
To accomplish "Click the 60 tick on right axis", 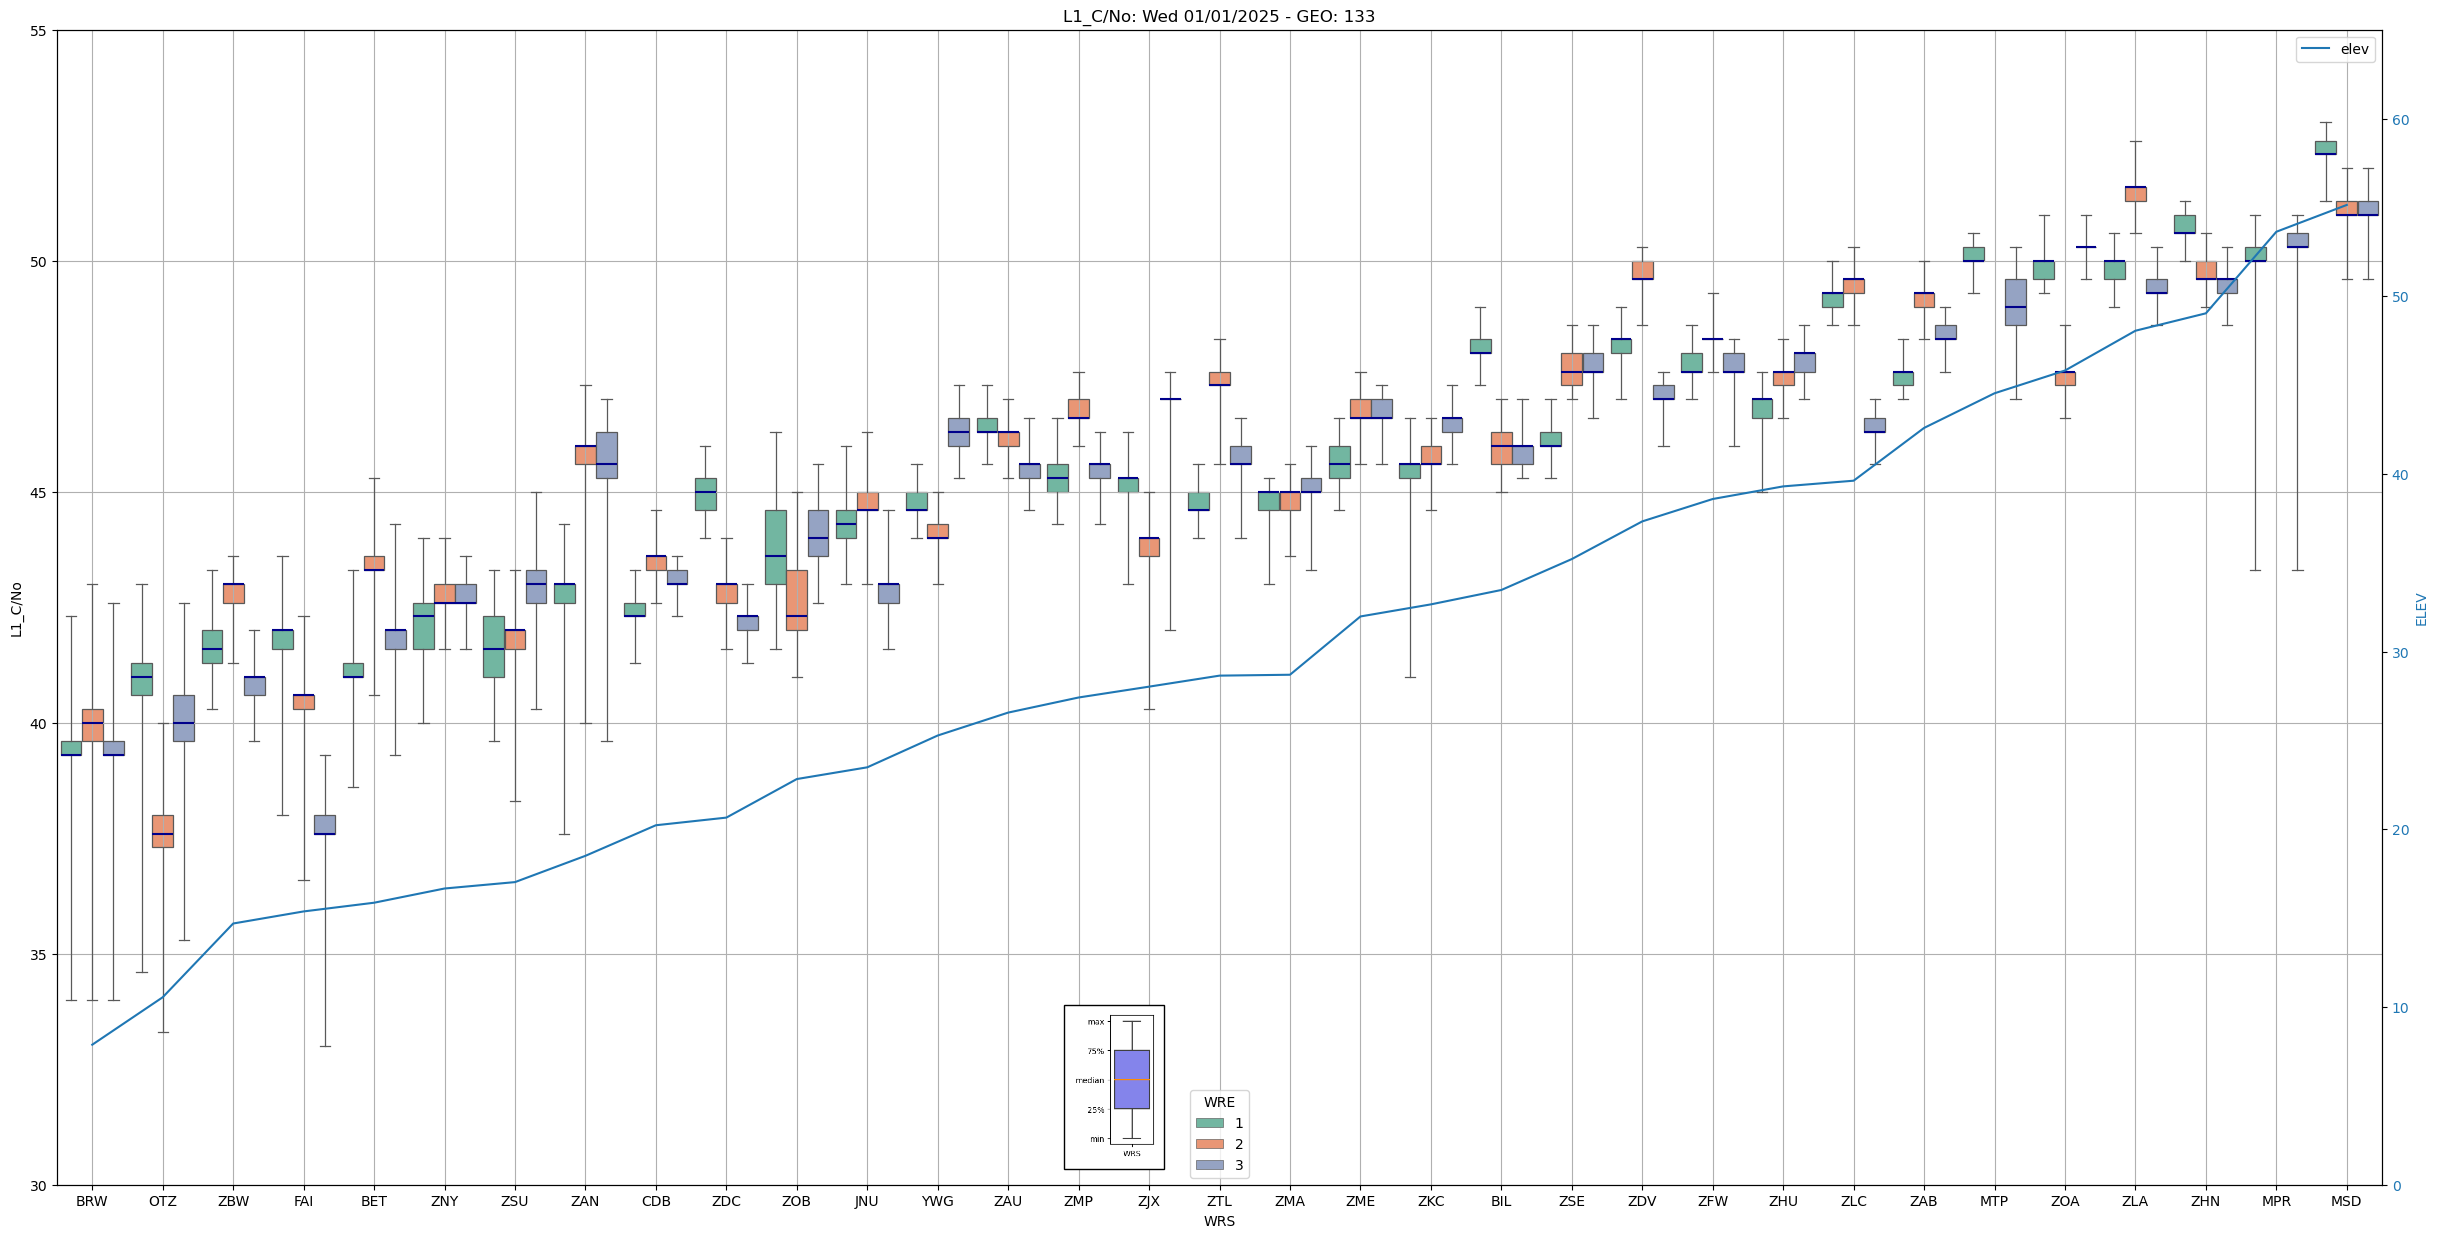I will [2399, 120].
